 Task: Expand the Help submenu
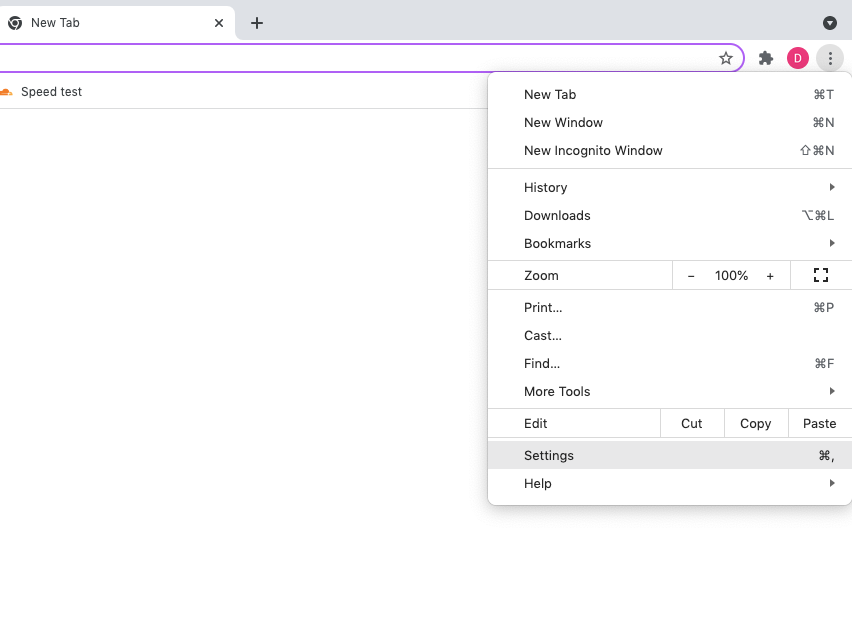point(670,483)
